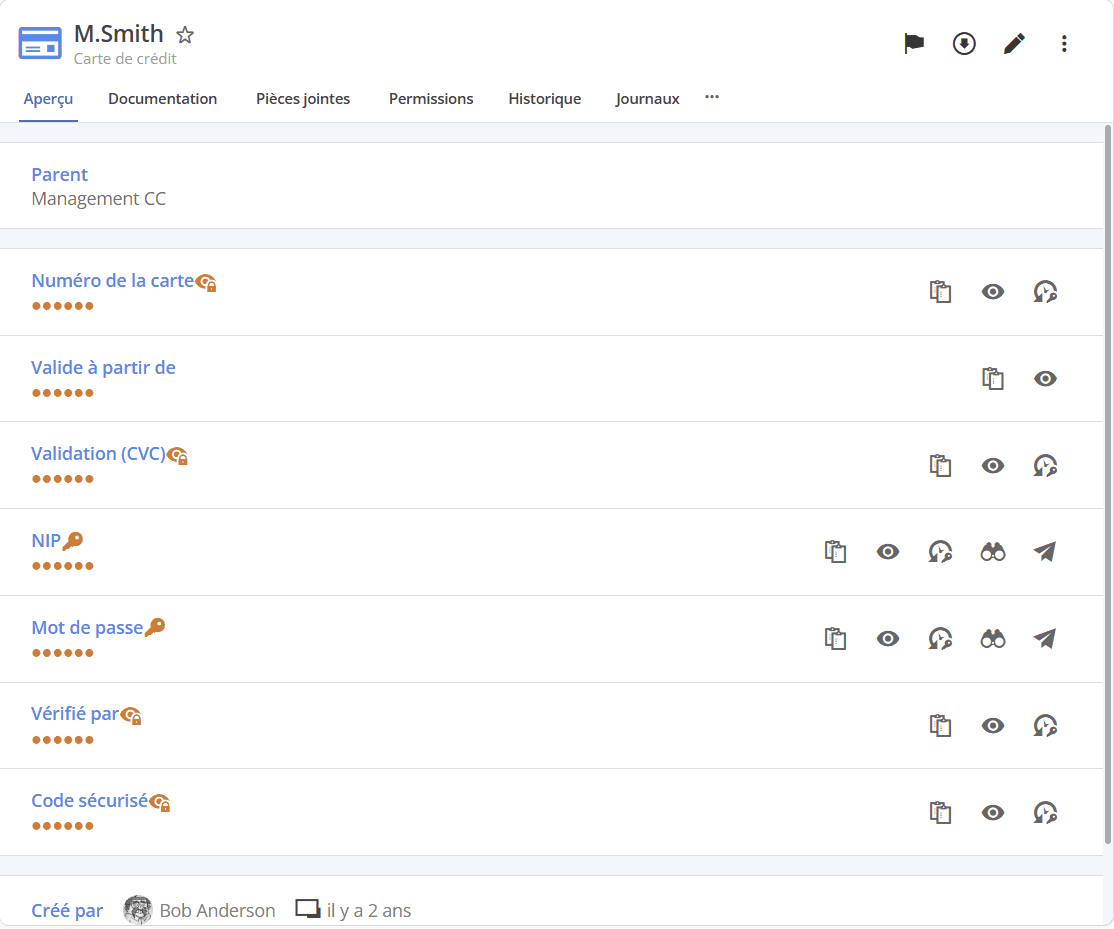Toggle visibility of Valide à partir de
Screen dimensions: 1114x929
click(x=1045, y=378)
